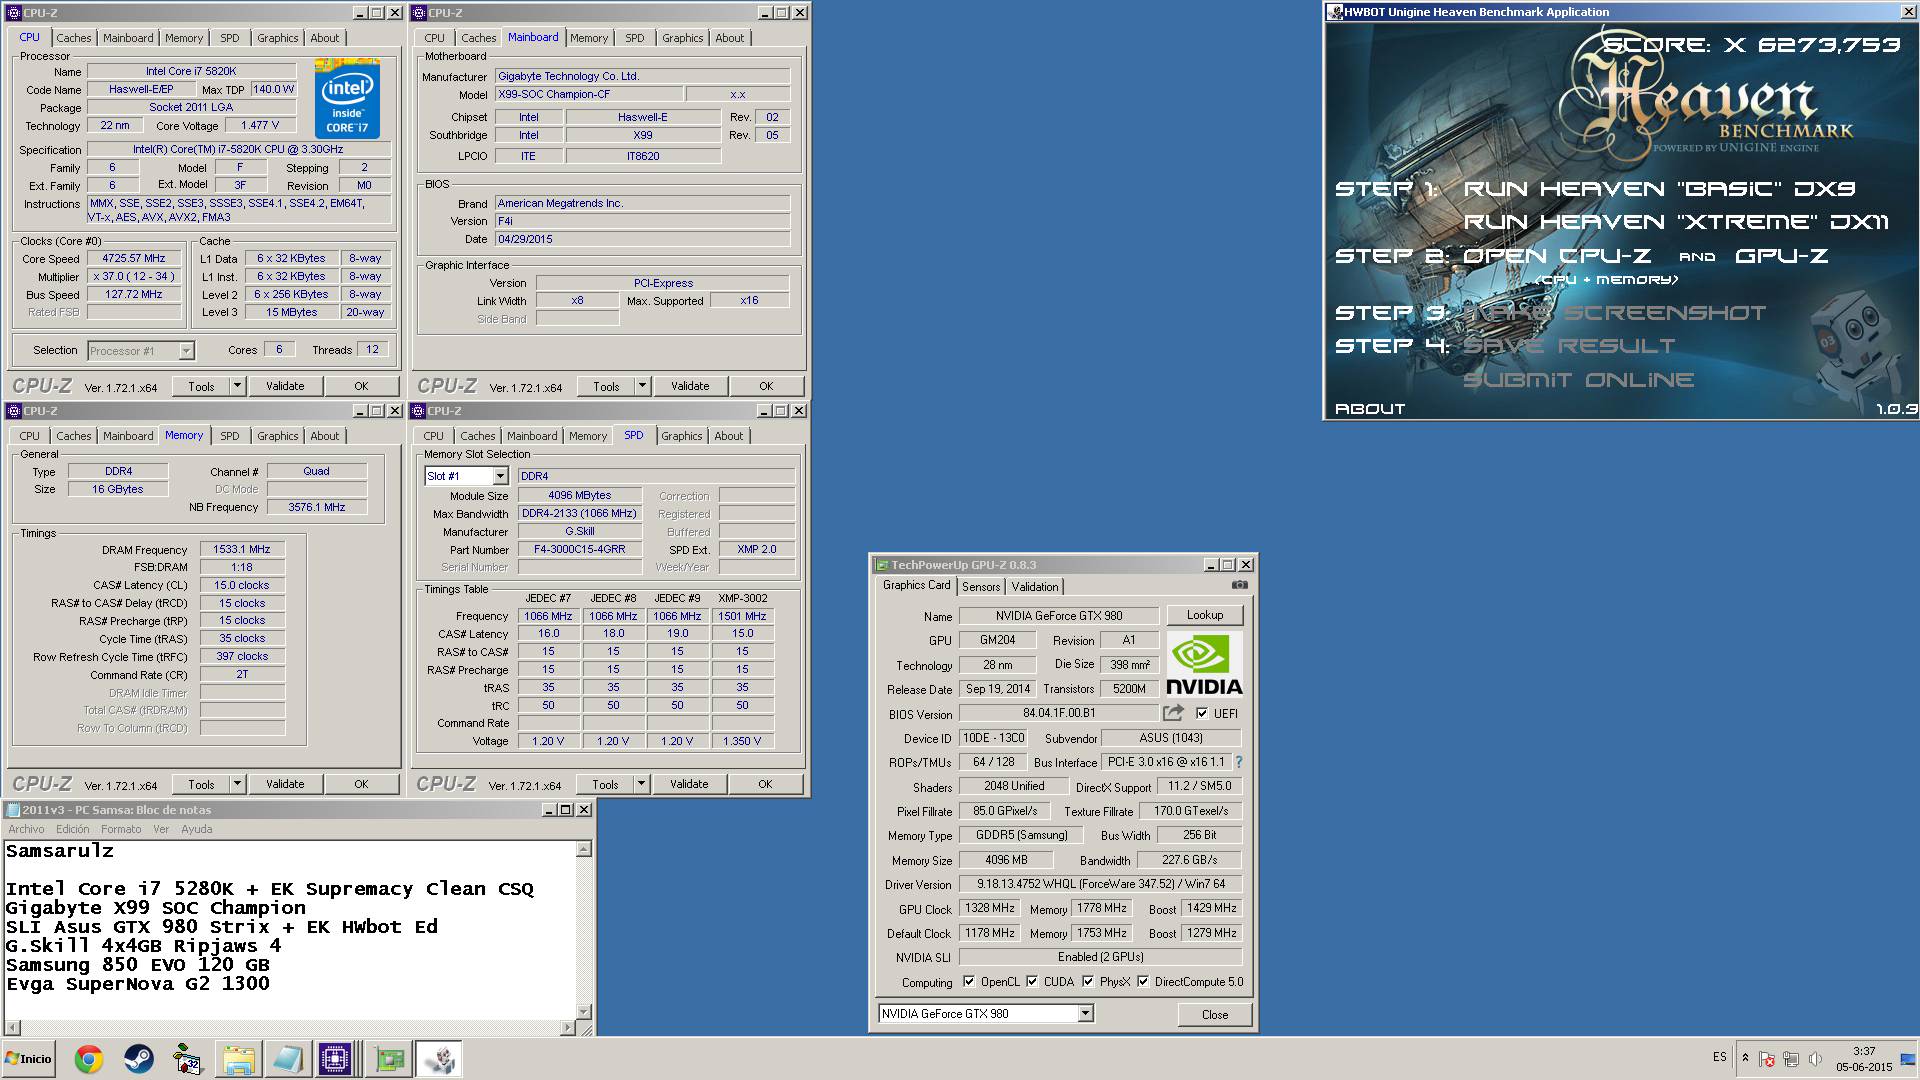This screenshot has width=1920, height=1080.
Task: Click the BIOS save arrow icon in GPU-Z
Action: click(1174, 713)
